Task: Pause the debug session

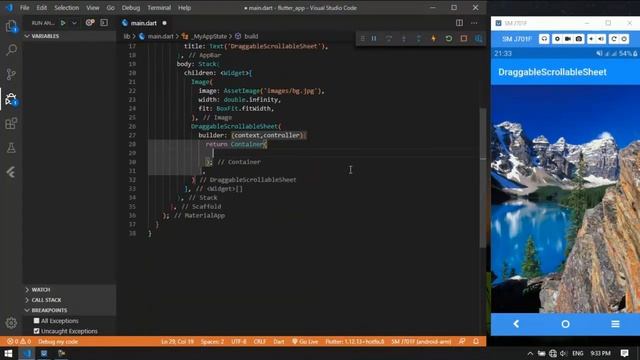Action: click(374, 39)
